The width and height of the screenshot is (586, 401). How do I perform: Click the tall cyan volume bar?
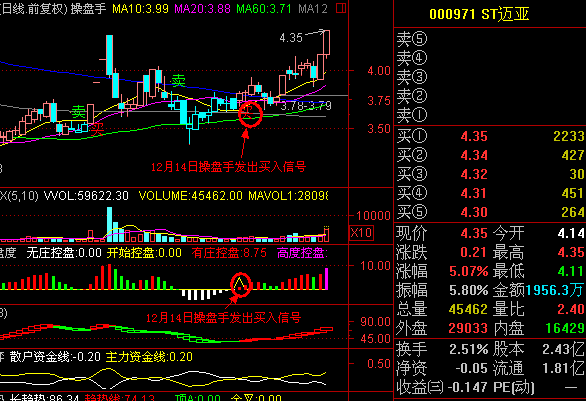(110, 225)
